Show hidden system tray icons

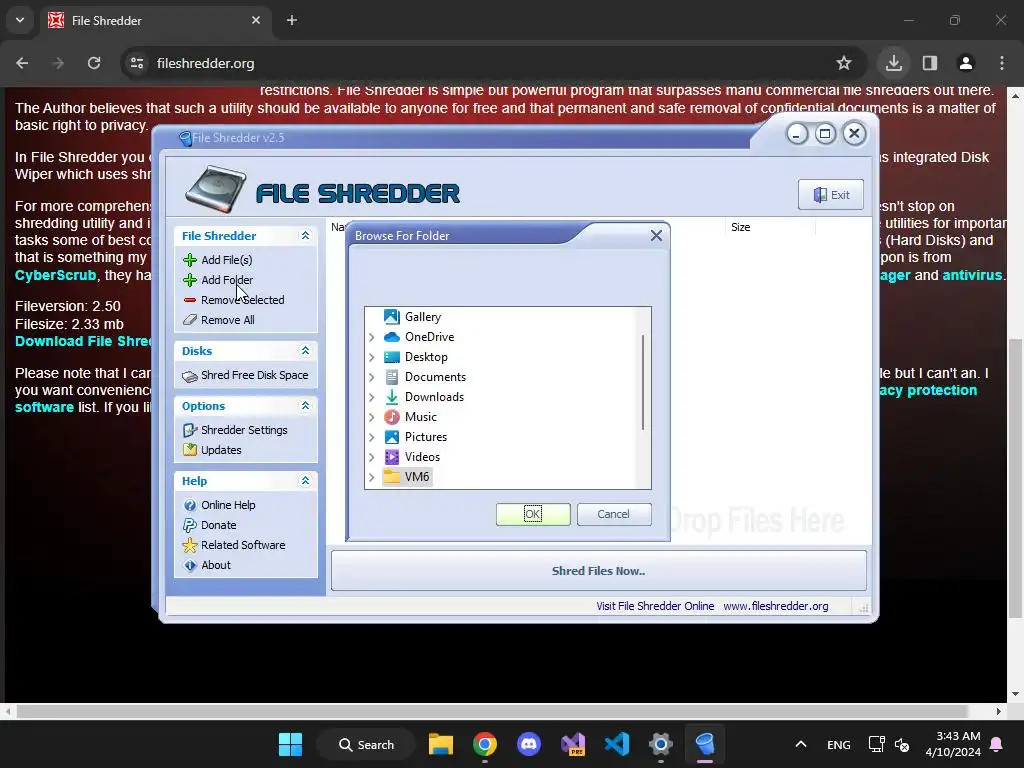[801, 744]
